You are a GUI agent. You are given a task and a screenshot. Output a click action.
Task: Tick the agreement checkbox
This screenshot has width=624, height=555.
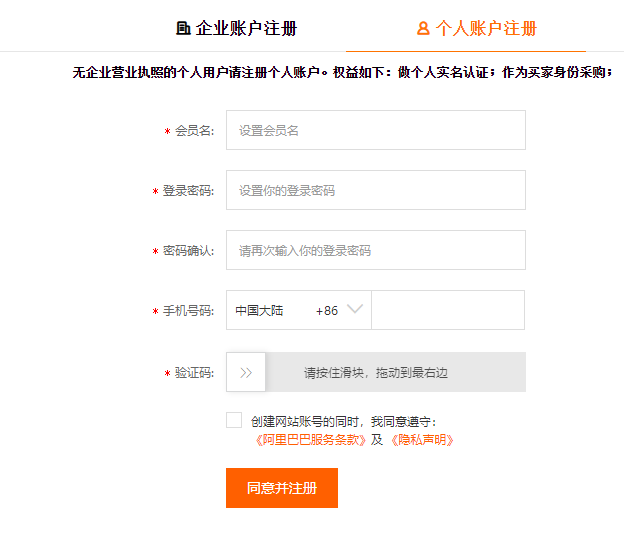(234, 420)
